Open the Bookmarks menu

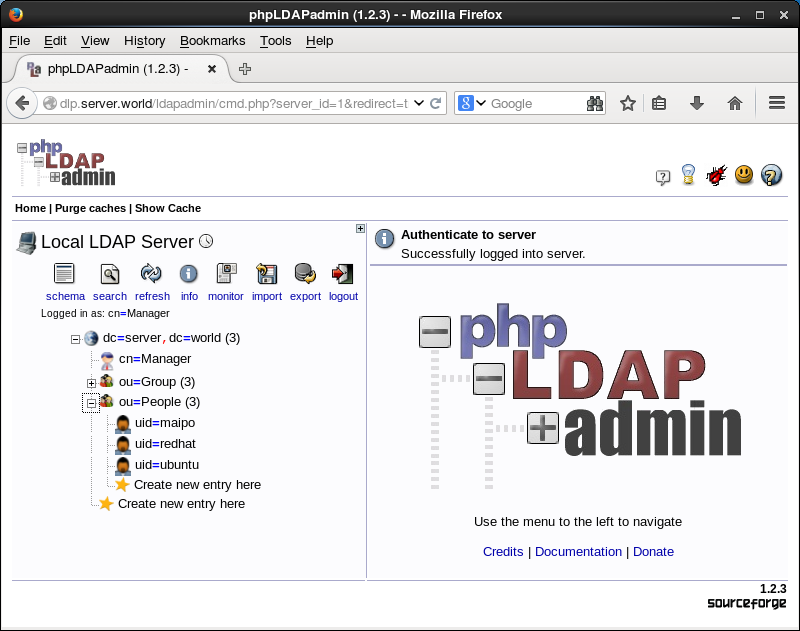tap(212, 41)
